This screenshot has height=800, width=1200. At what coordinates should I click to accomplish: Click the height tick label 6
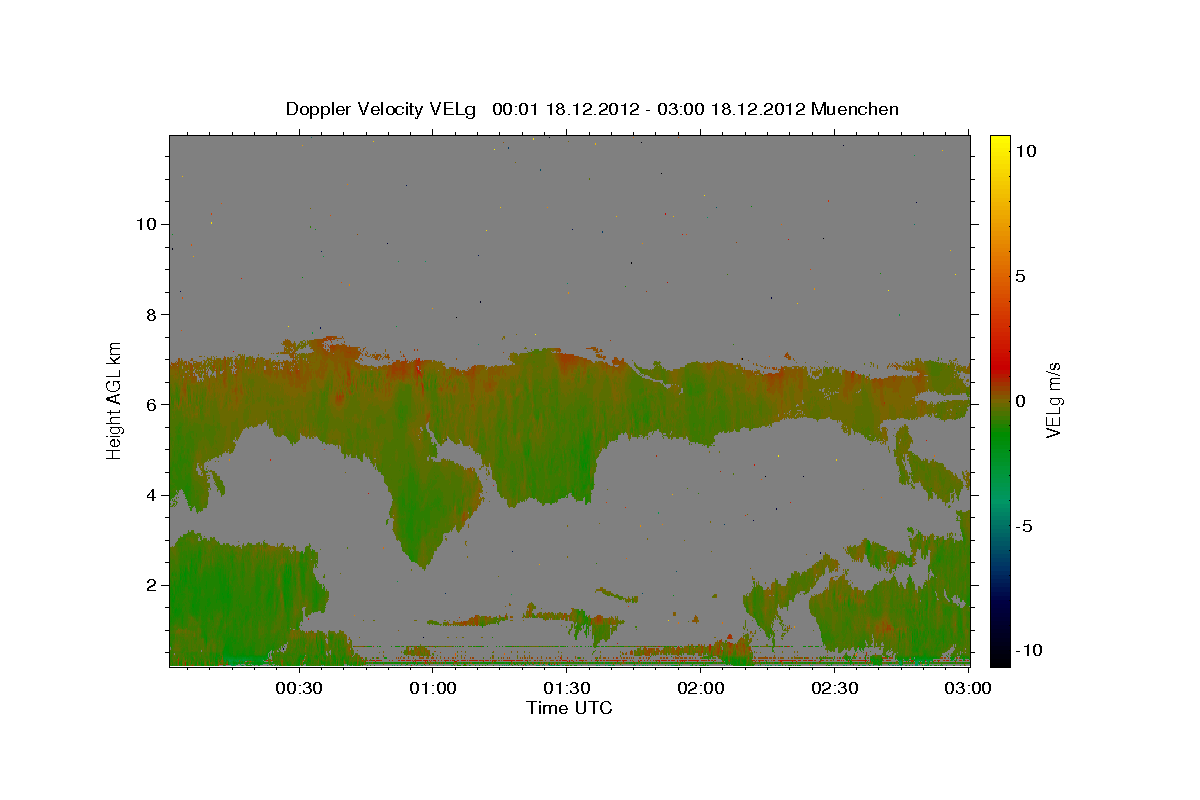coord(150,404)
